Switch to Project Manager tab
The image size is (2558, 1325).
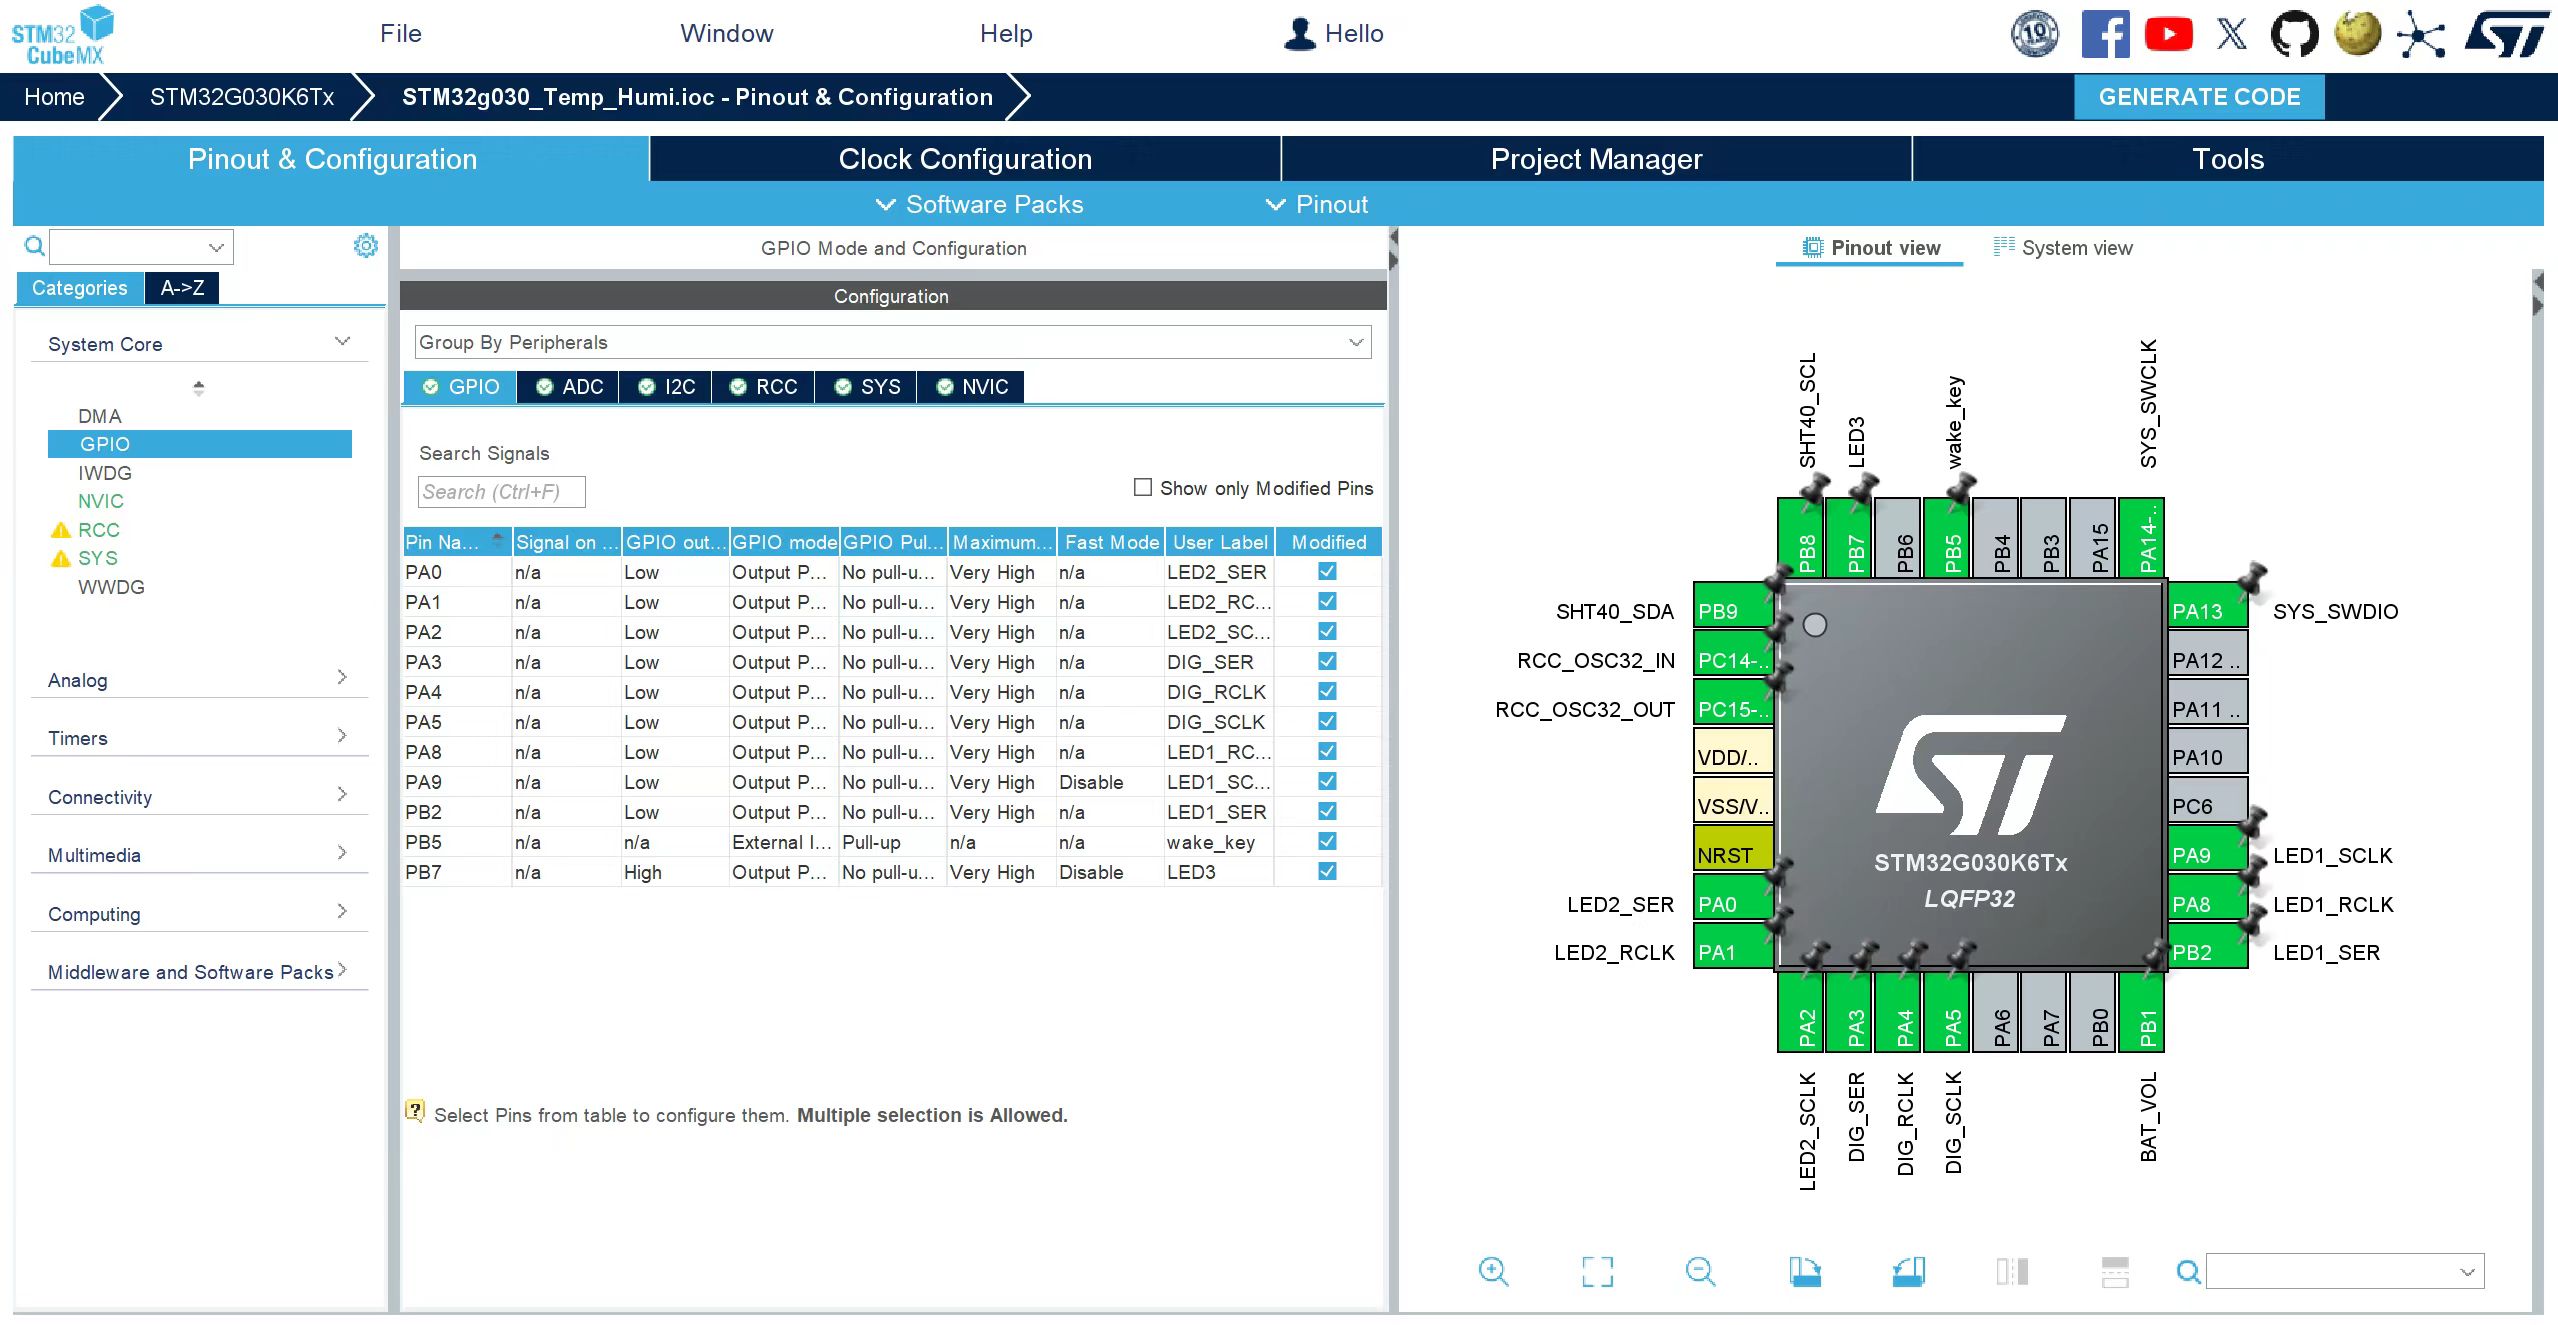1596,159
